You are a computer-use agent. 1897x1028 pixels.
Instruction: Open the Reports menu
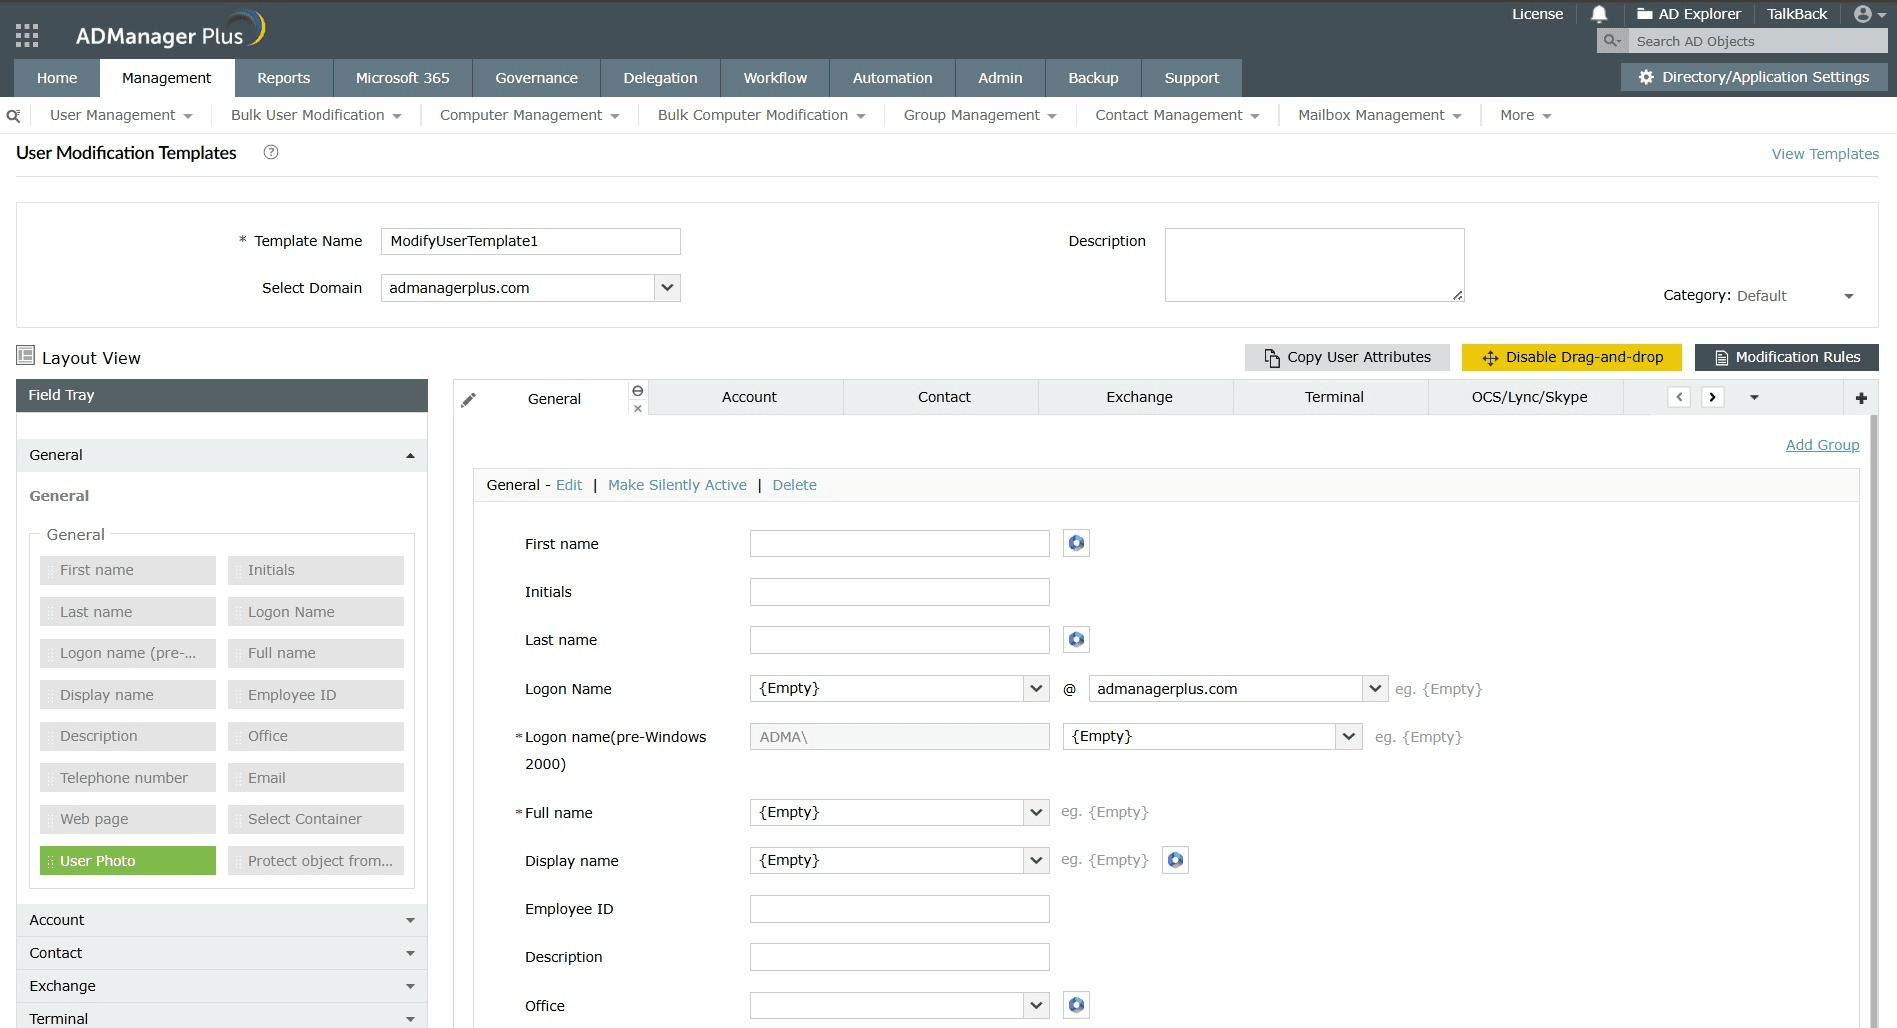(283, 77)
